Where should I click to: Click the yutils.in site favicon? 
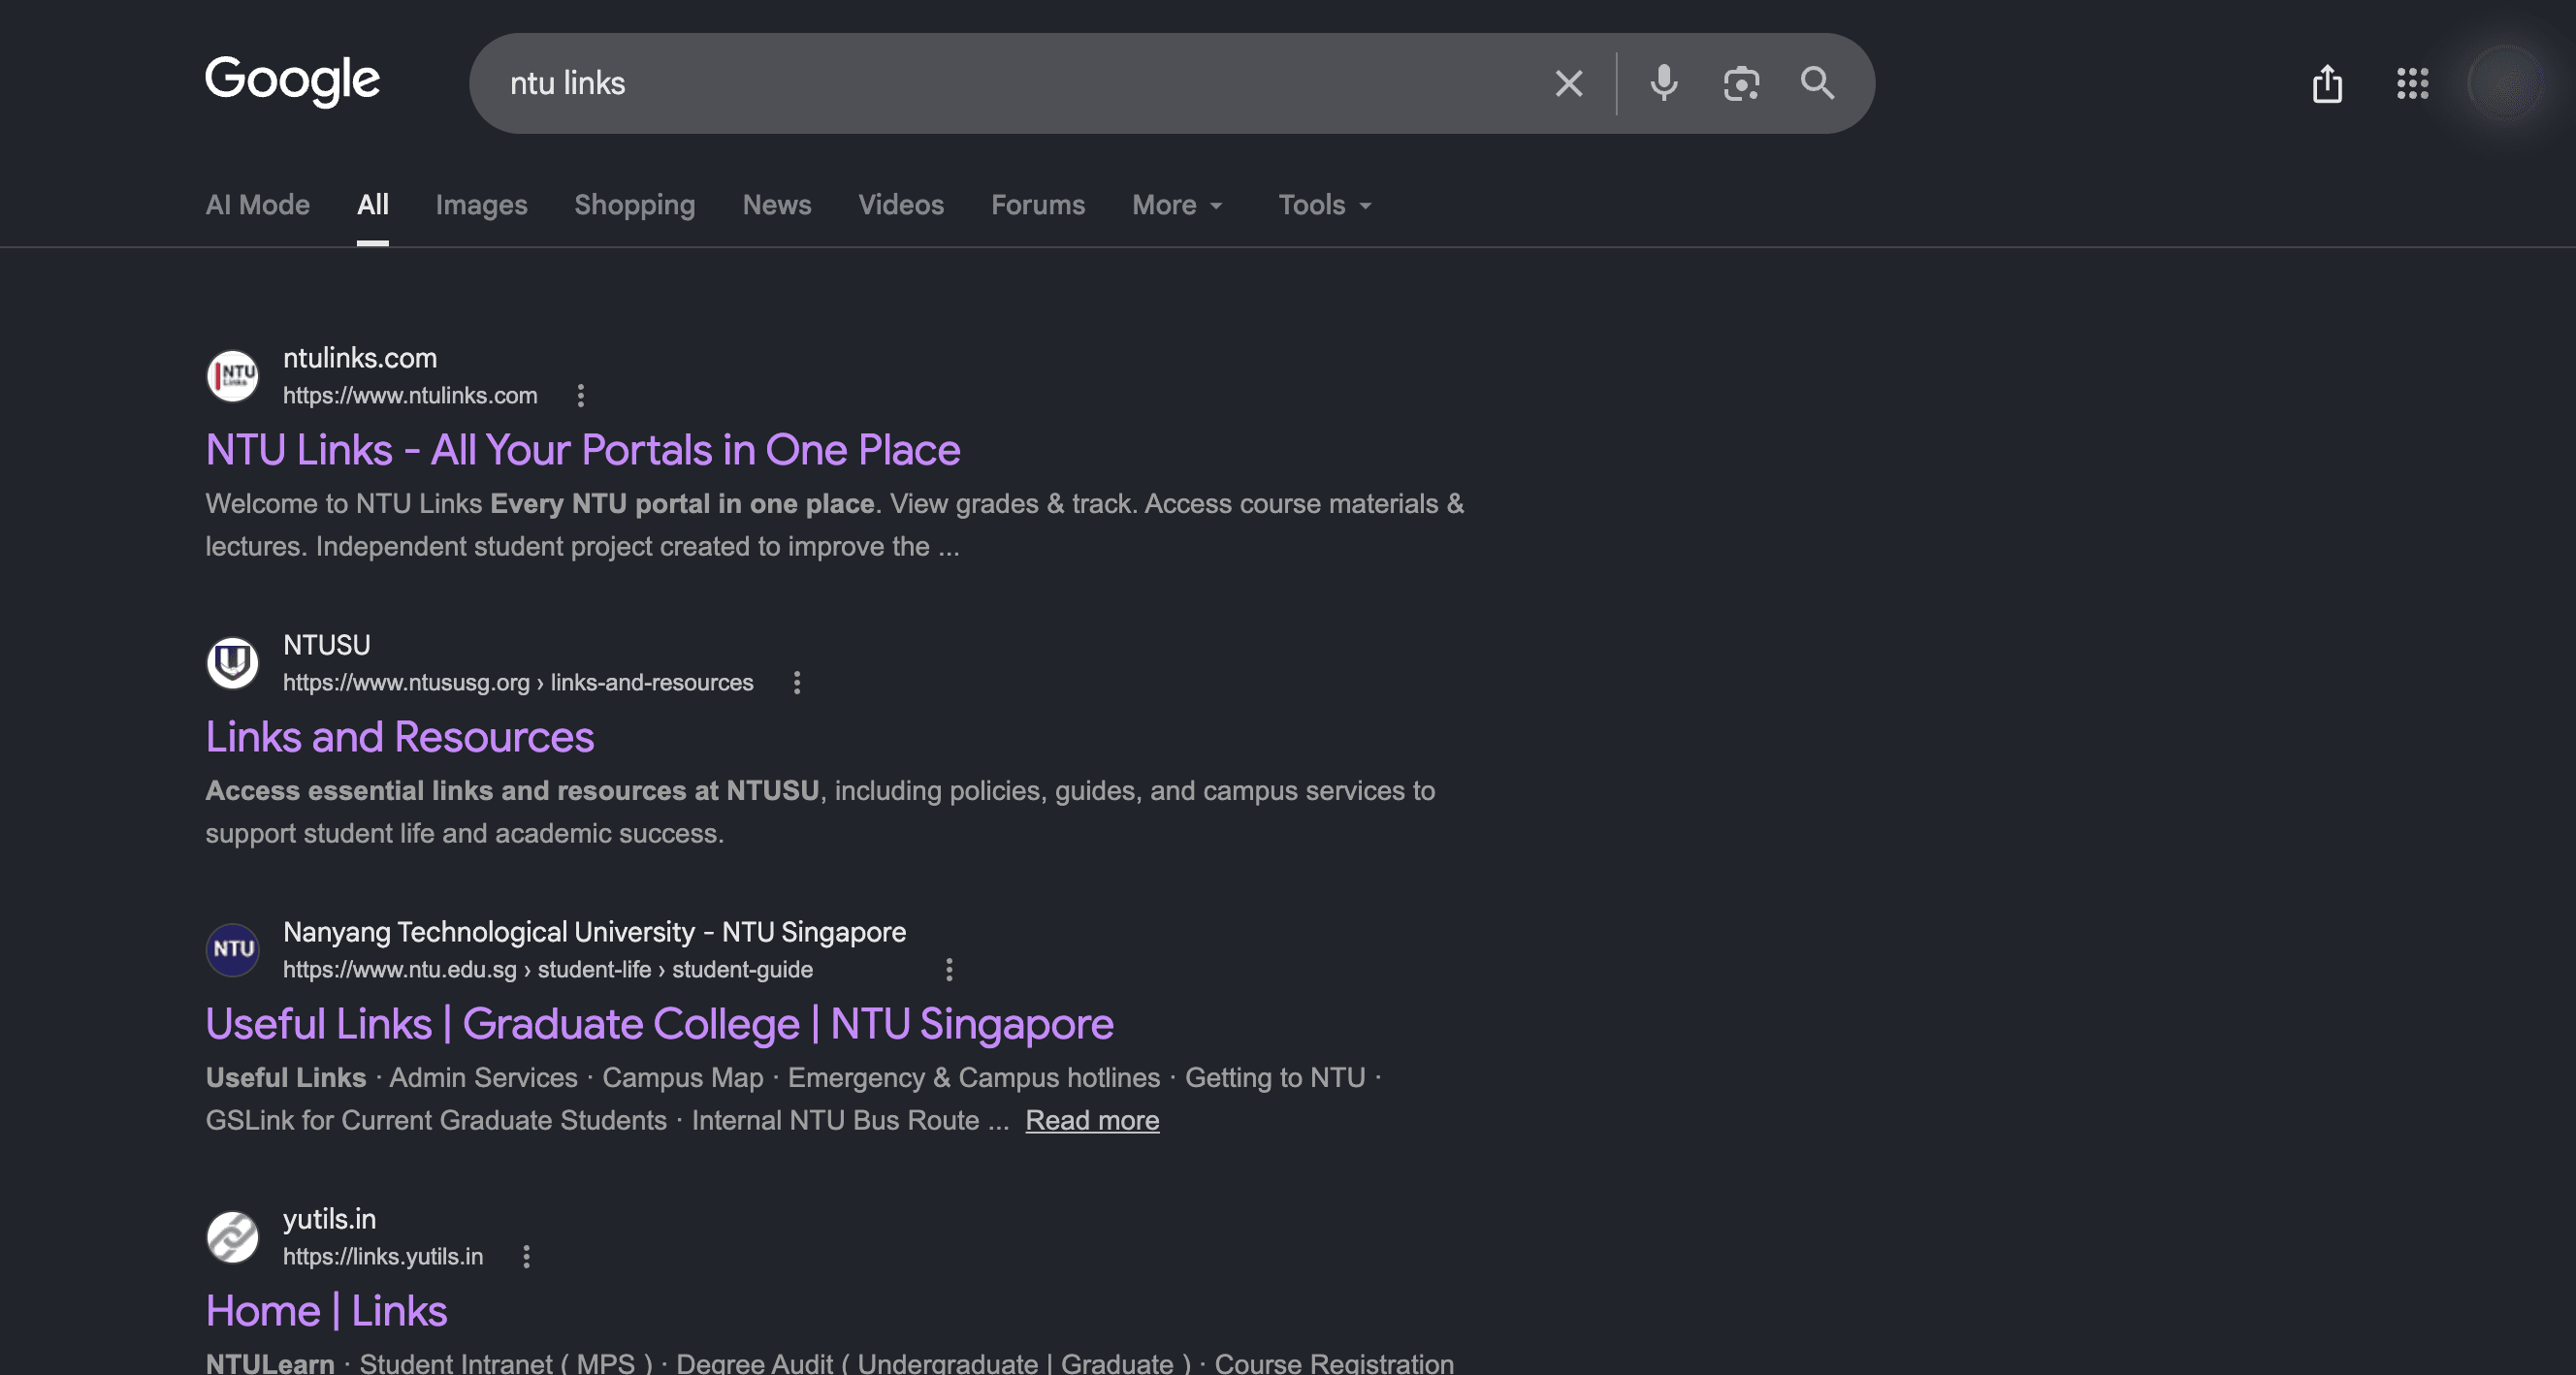[232, 1237]
